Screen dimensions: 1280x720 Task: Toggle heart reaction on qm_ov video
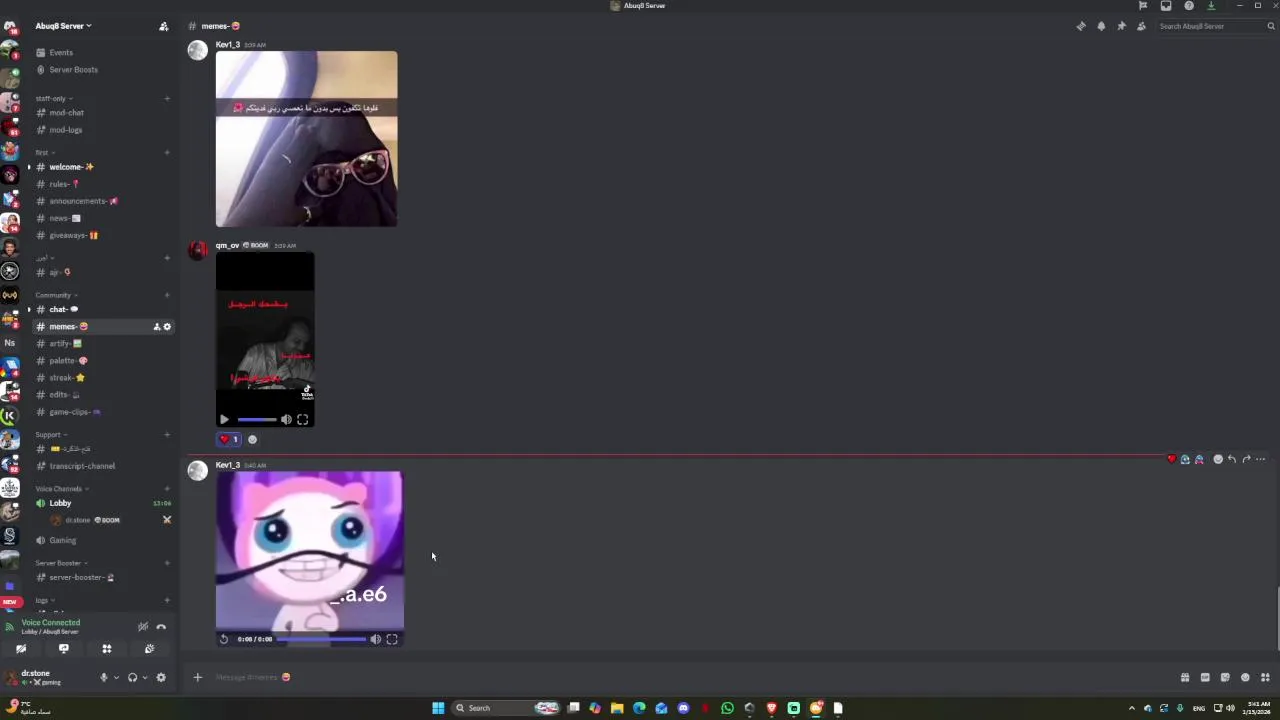(229, 439)
